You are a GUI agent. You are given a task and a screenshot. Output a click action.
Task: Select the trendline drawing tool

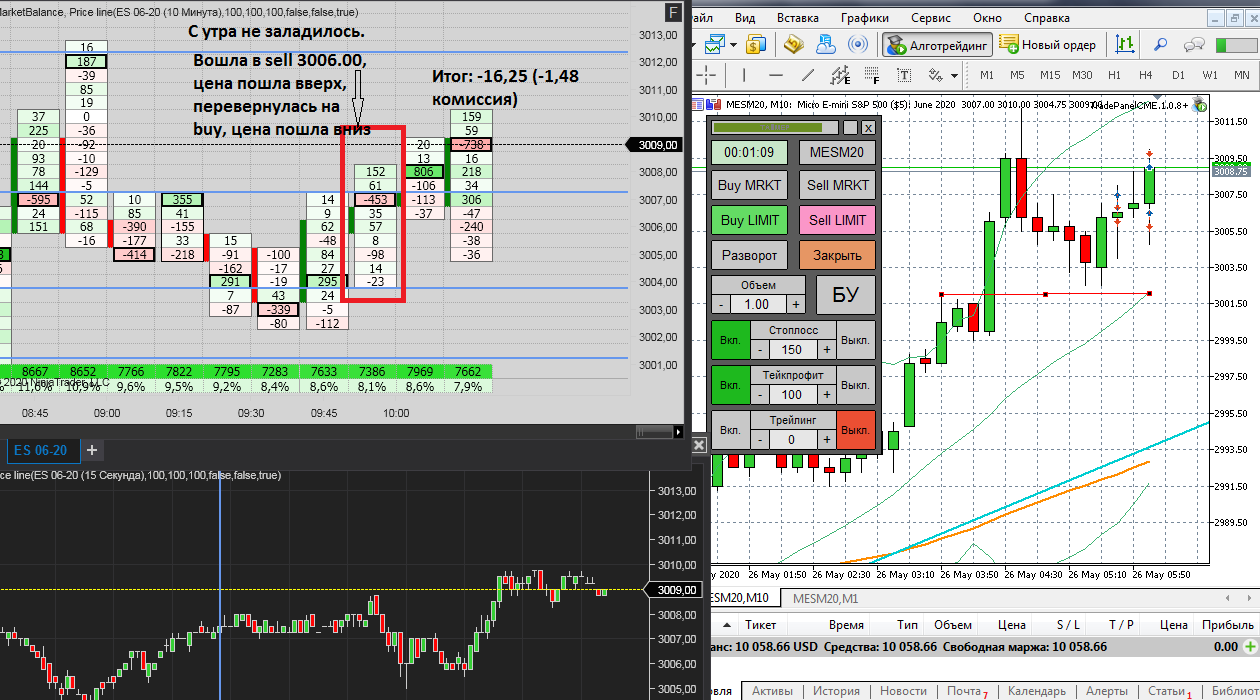(x=808, y=75)
